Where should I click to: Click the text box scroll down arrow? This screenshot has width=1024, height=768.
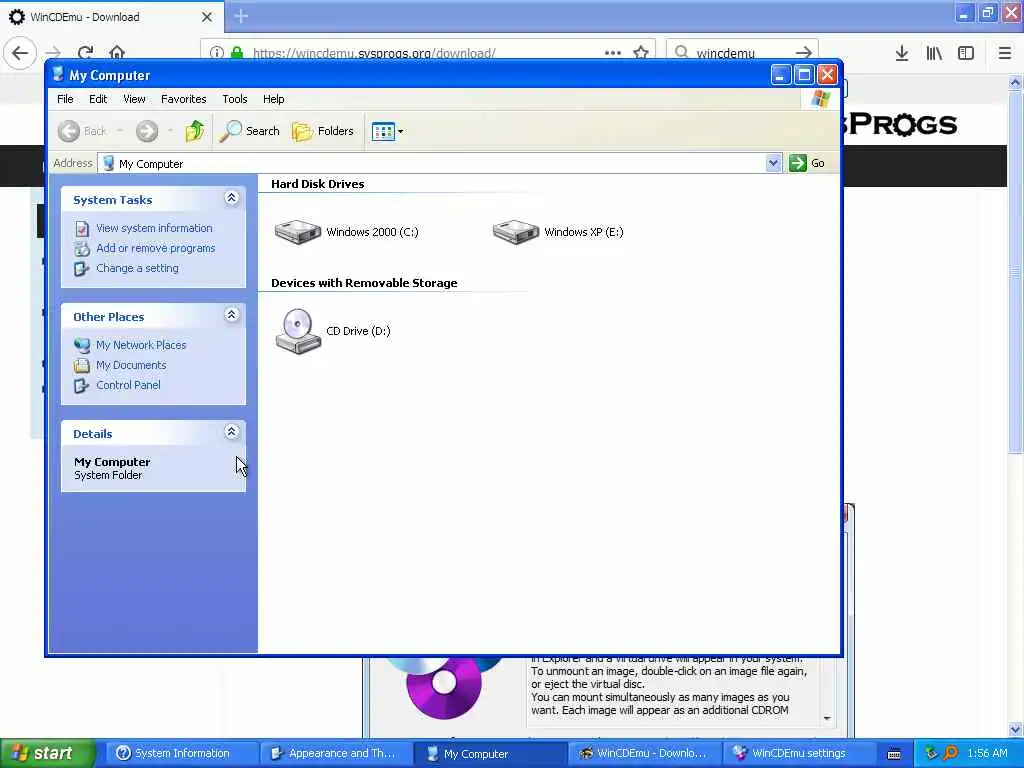[827, 718]
